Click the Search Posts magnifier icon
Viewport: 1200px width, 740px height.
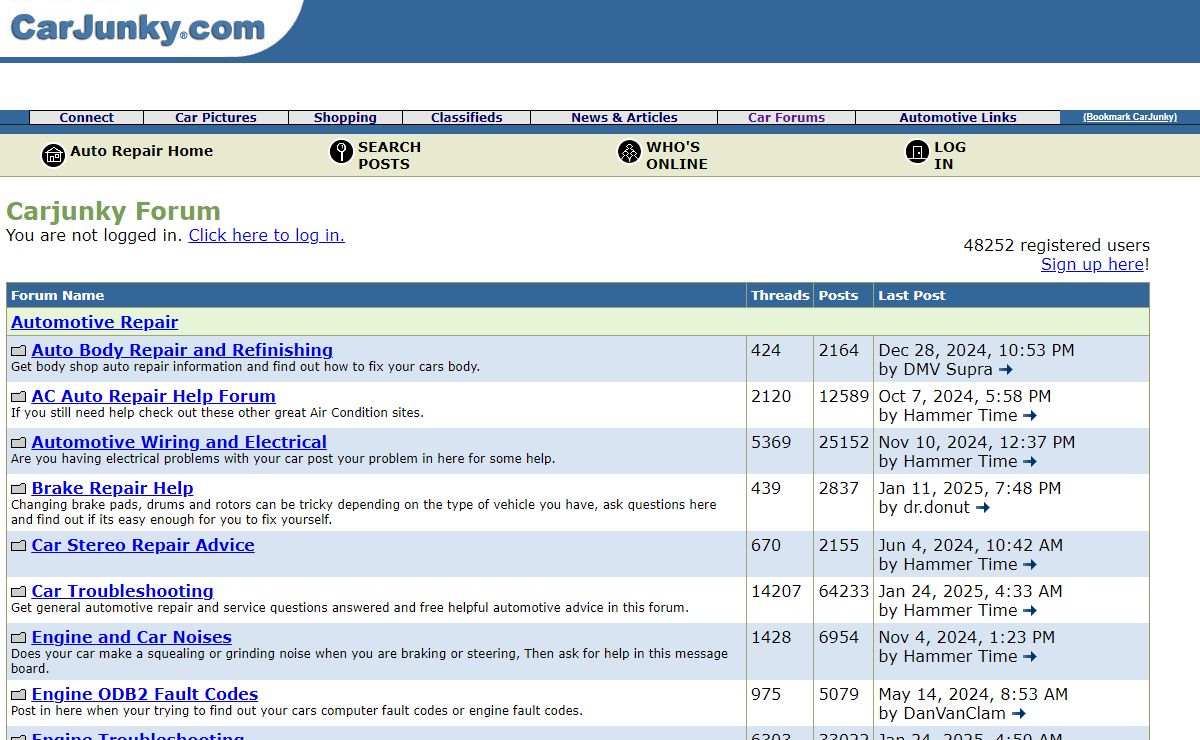[341, 152]
